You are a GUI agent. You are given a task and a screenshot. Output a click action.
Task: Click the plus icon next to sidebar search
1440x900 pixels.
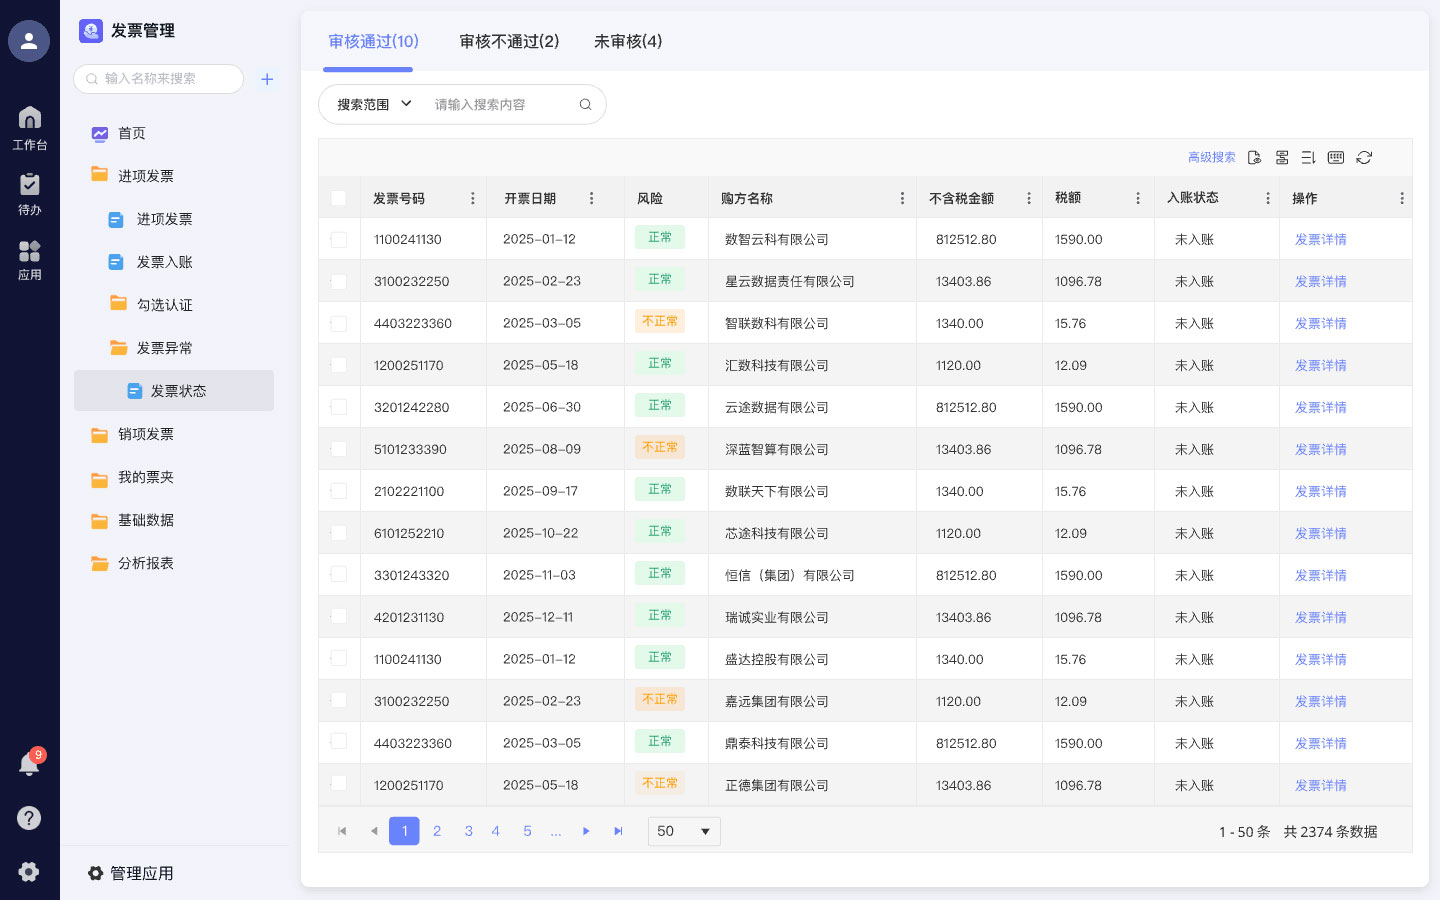267,79
